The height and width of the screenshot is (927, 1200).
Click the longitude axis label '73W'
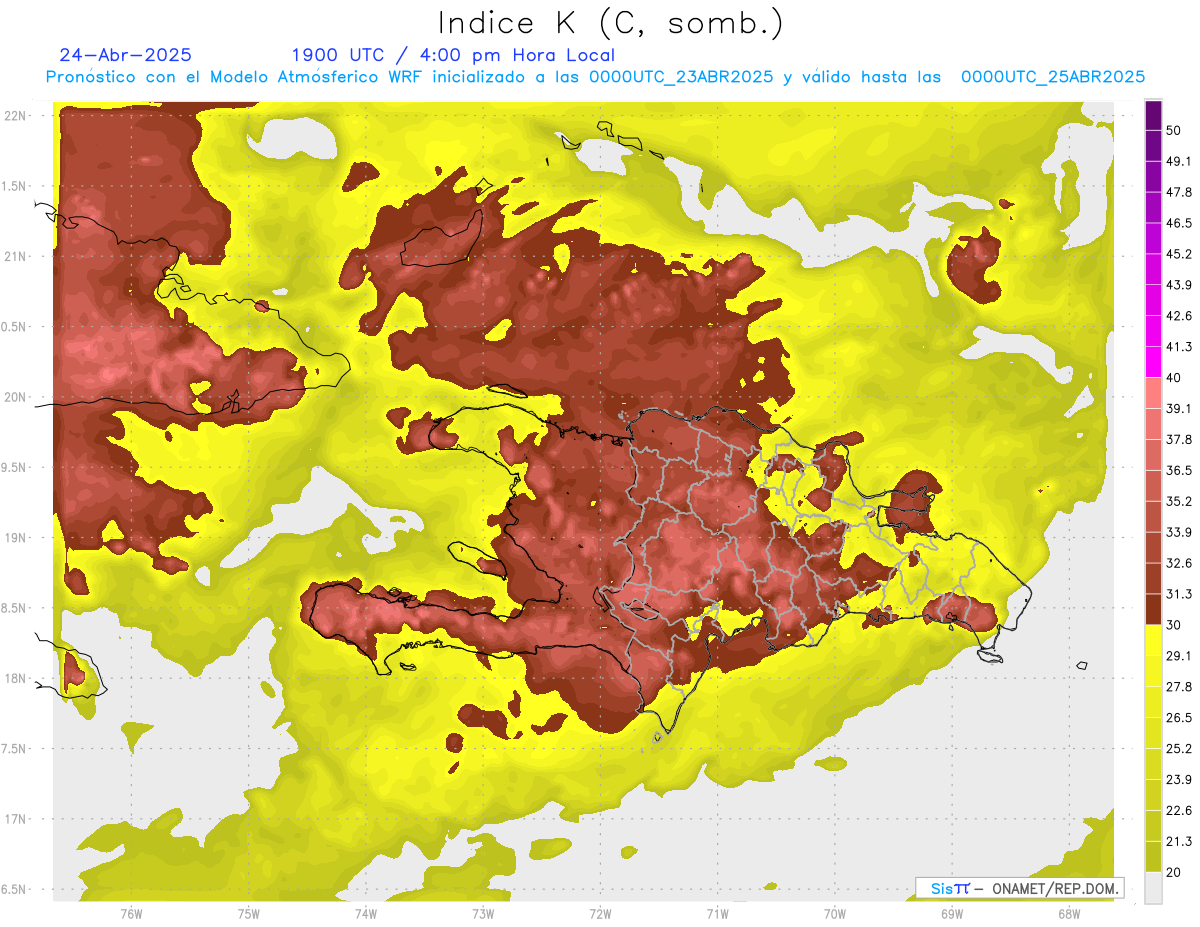coord(483,915)
